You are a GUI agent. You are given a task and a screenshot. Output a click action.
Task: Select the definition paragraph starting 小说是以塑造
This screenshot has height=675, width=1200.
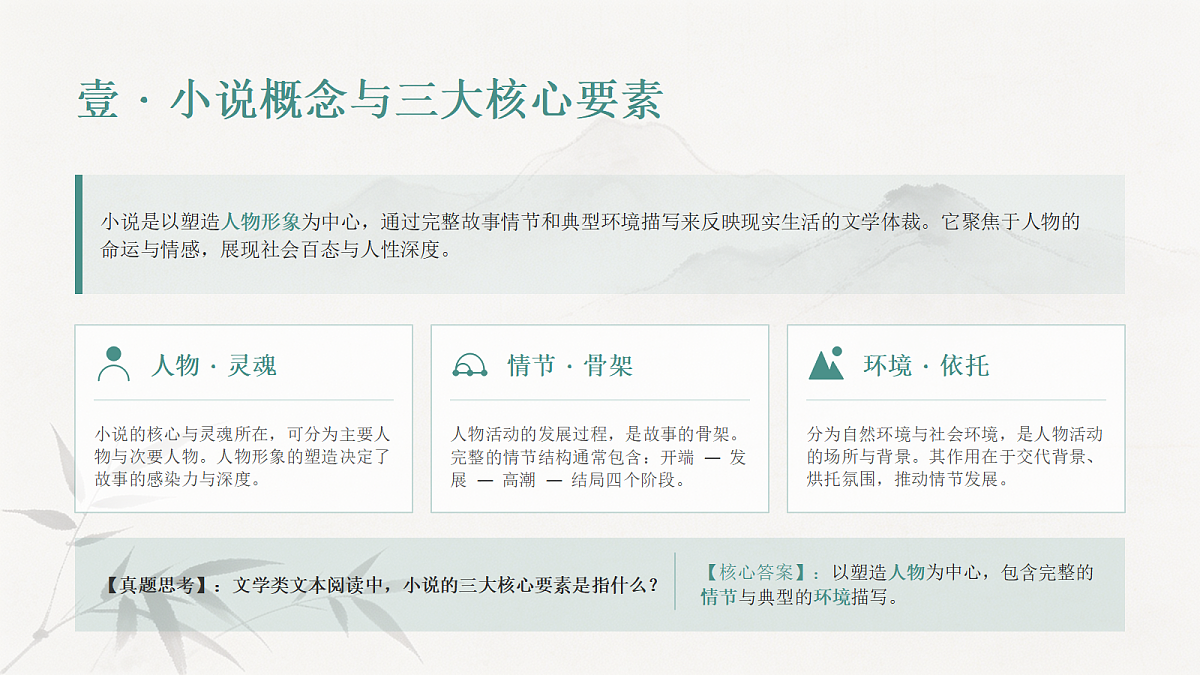[x=591, y=235]
